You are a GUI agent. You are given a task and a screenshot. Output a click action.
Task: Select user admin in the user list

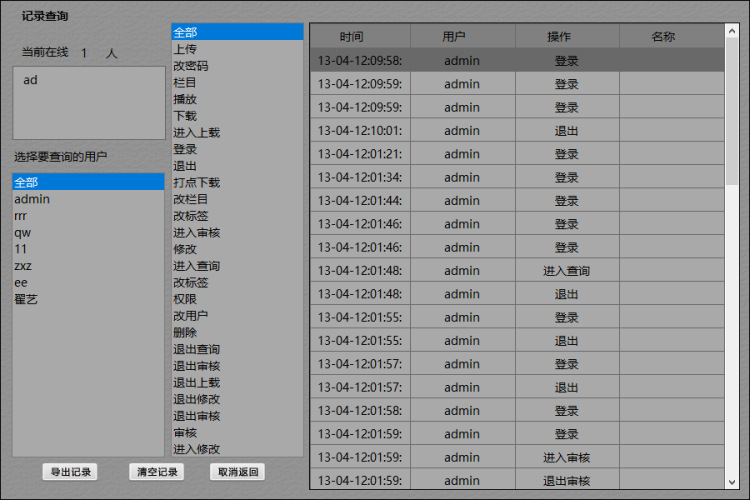(32, 199)
